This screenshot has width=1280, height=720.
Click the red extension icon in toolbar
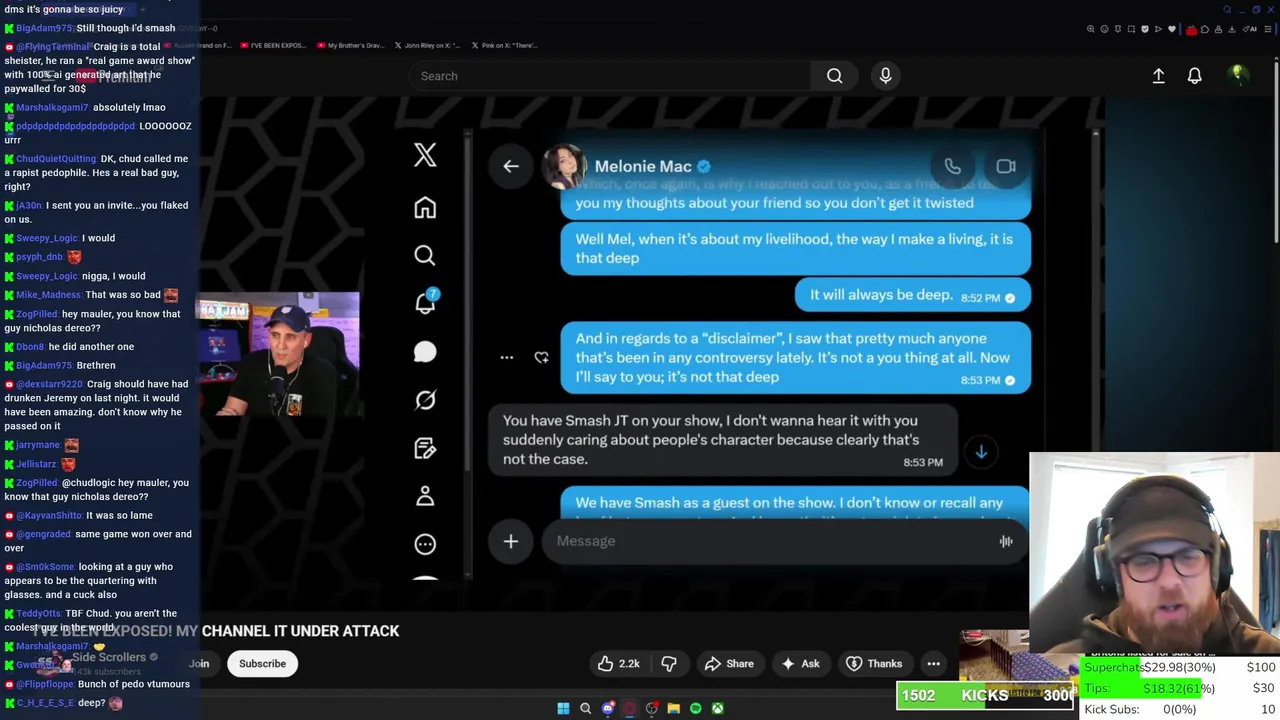(x=1191, y=30)
